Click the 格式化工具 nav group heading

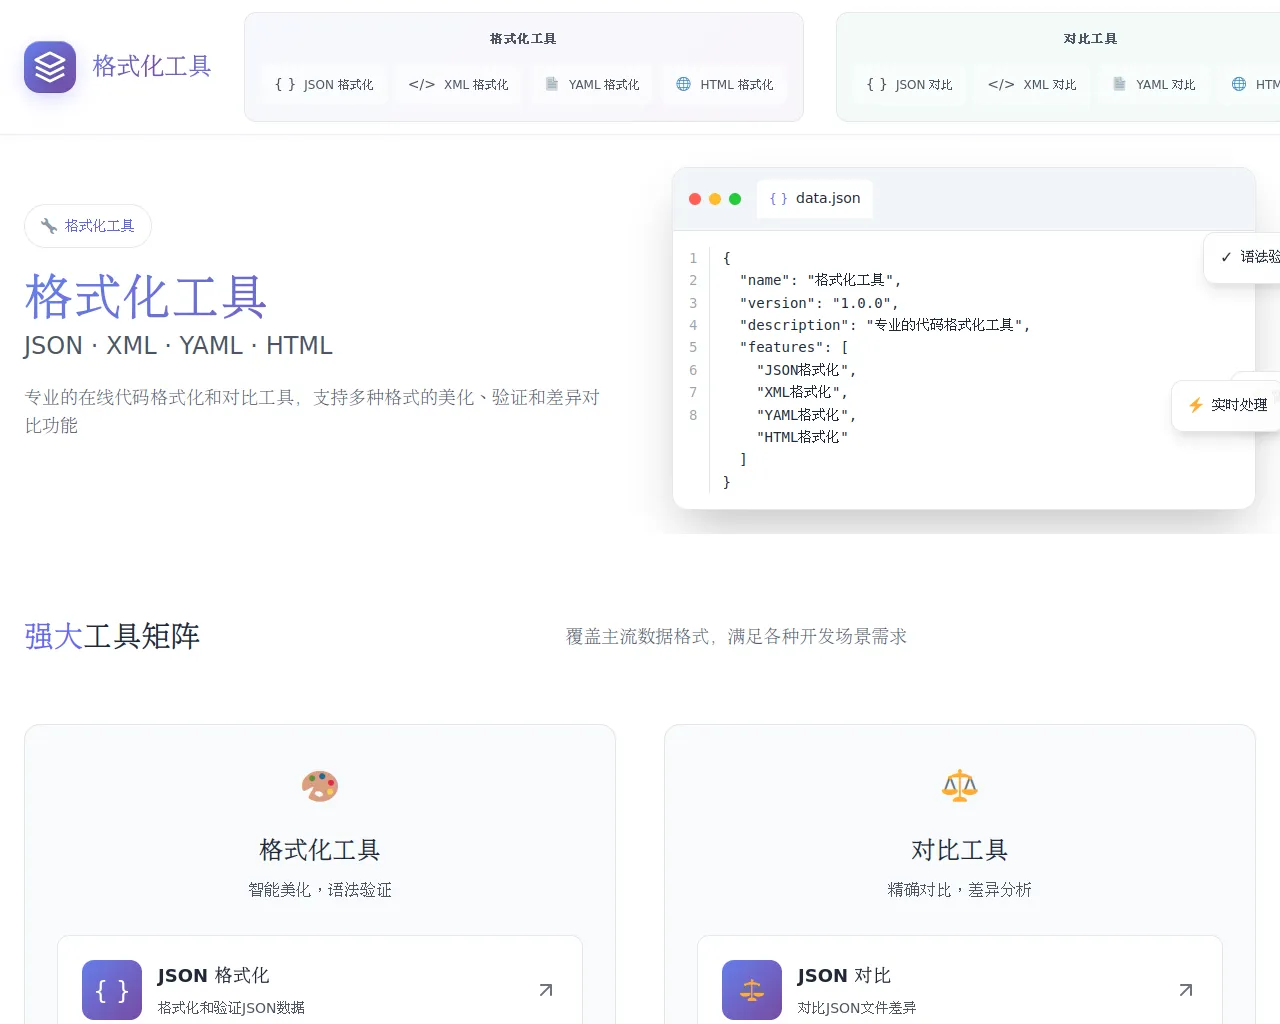pyautogui.click(x=523, y=39)
